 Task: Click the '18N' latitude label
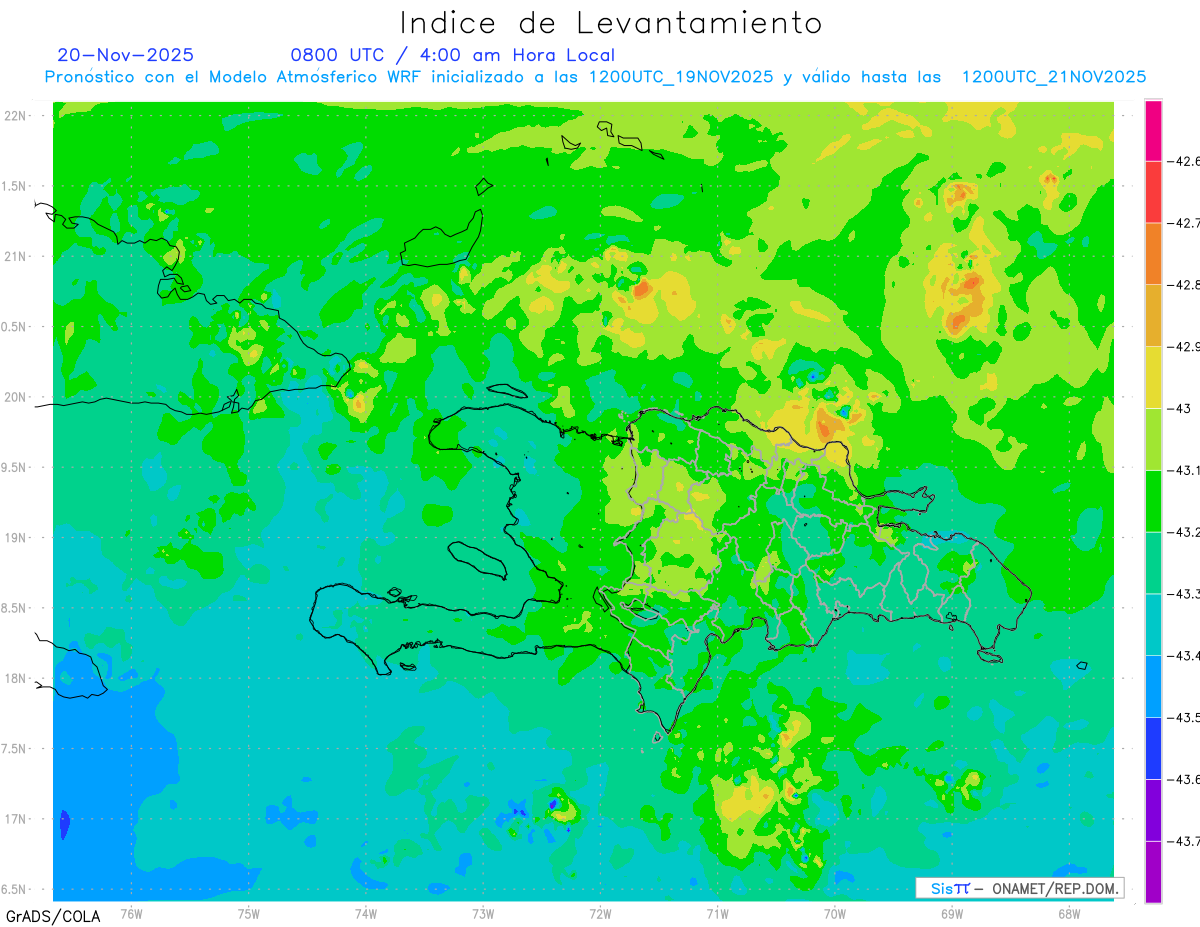click(x=15, y=678)
